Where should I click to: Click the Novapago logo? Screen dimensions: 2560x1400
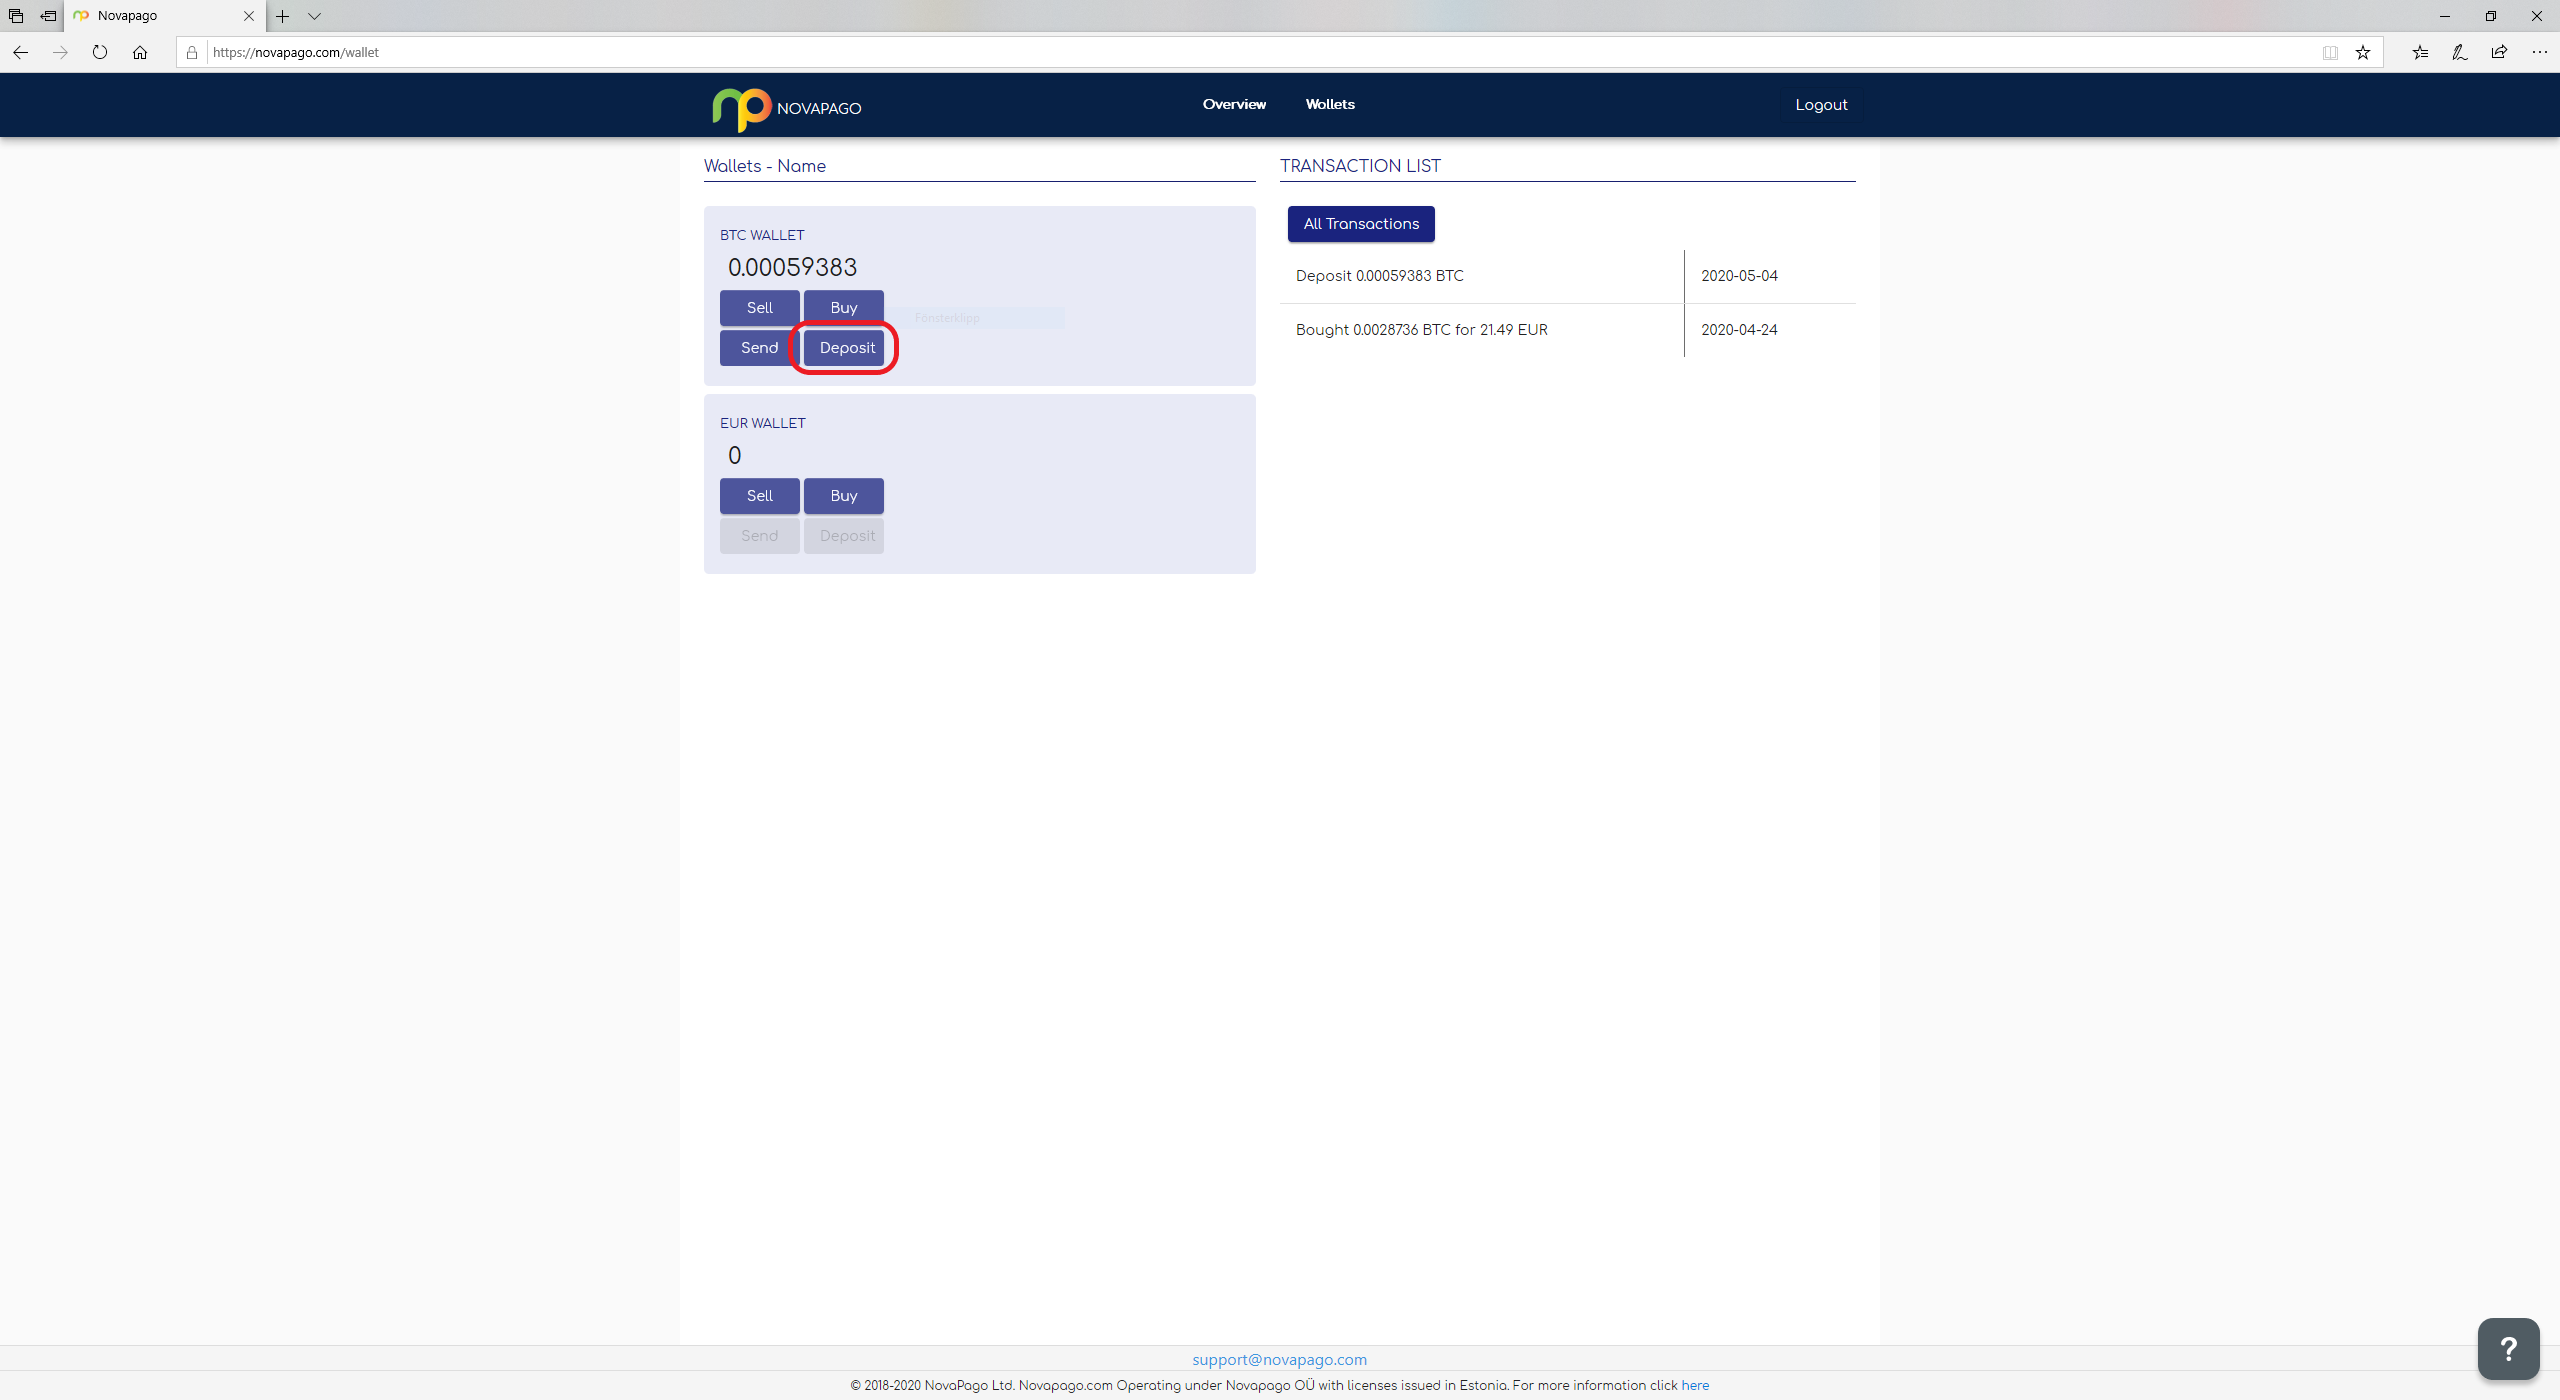pyautogui.click(x=786, y=108)
